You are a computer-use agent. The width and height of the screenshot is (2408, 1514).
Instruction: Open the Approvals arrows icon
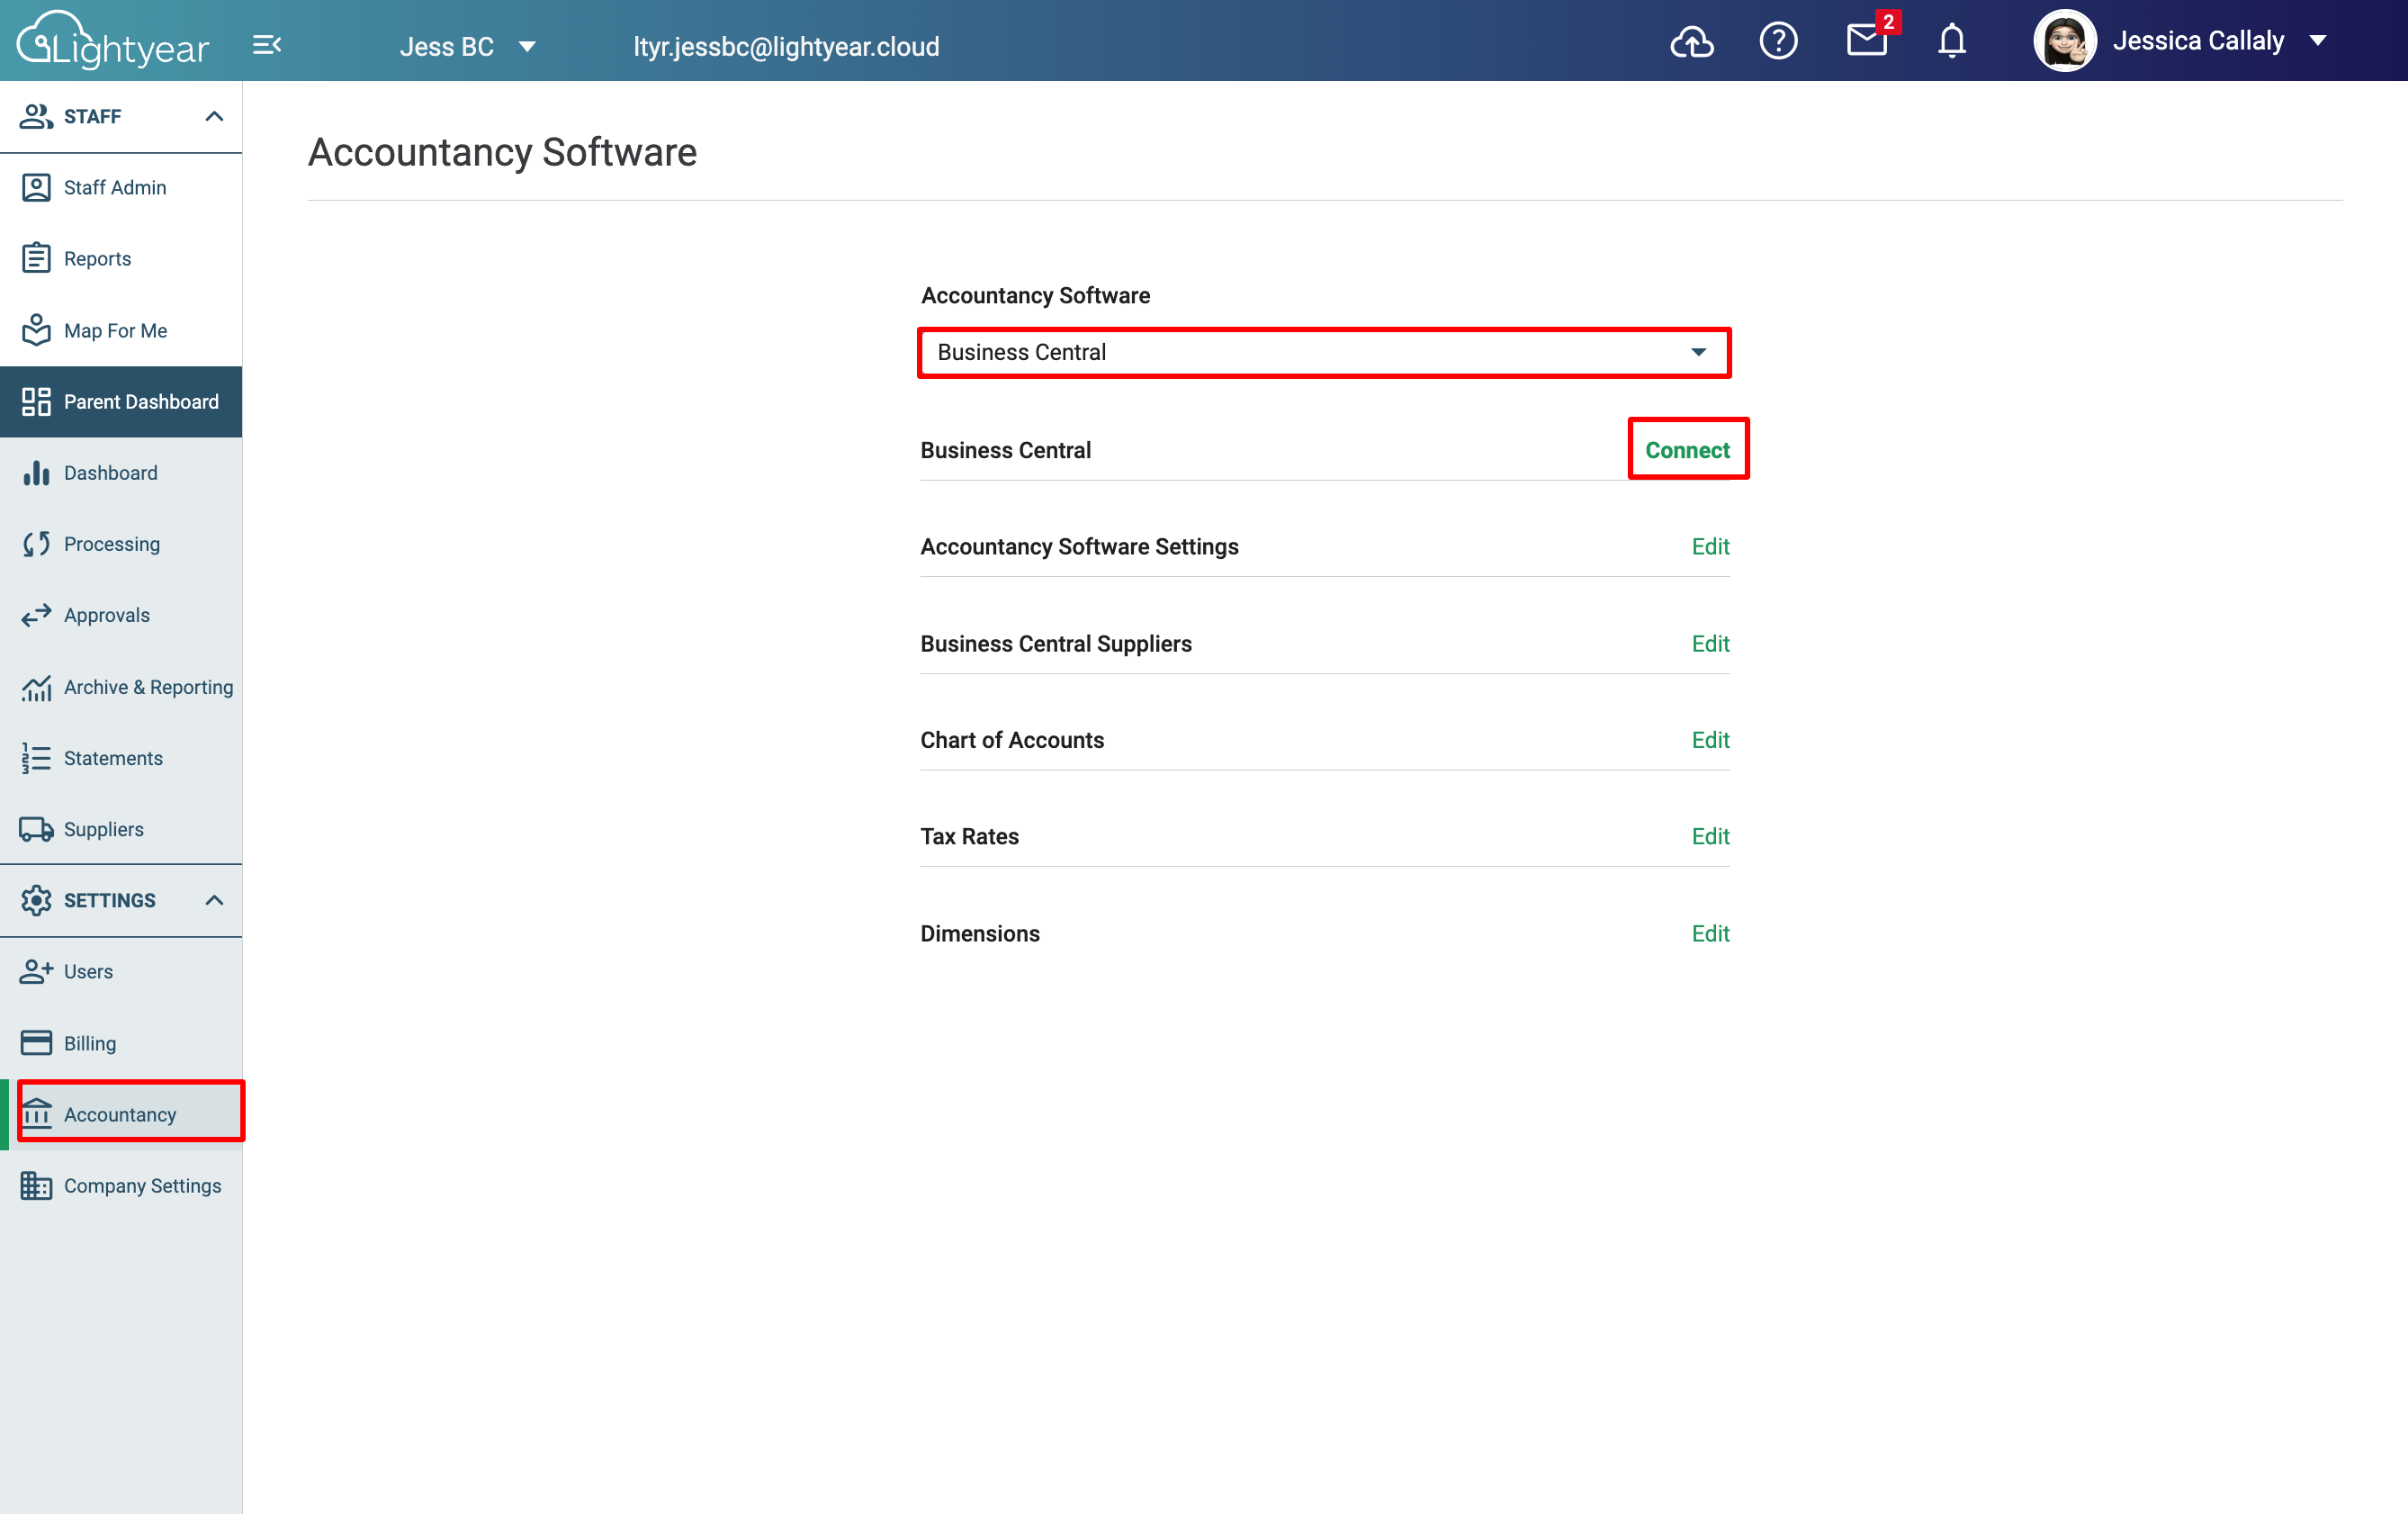click(x=36, y=615)
